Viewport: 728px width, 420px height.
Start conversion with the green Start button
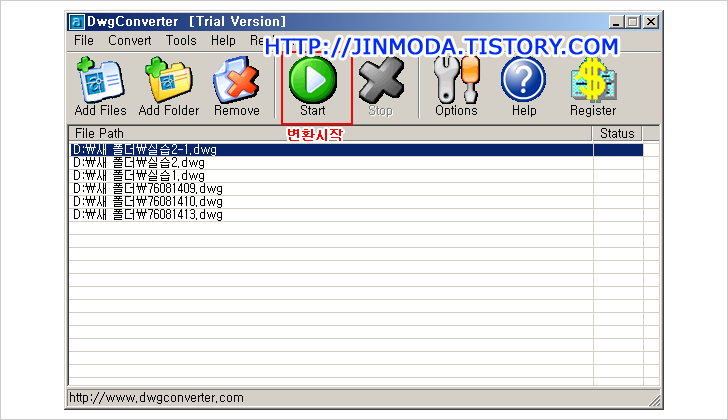pyautogui.click(x=312, y=87)
